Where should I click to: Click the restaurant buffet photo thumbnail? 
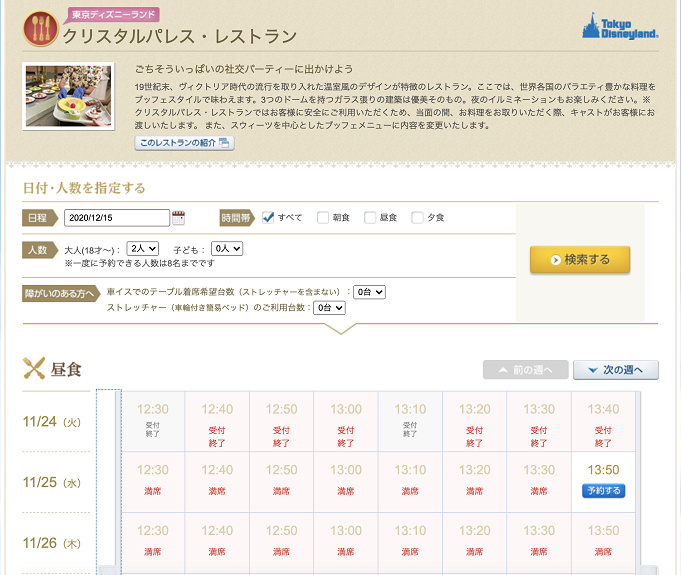coord(72,96)
